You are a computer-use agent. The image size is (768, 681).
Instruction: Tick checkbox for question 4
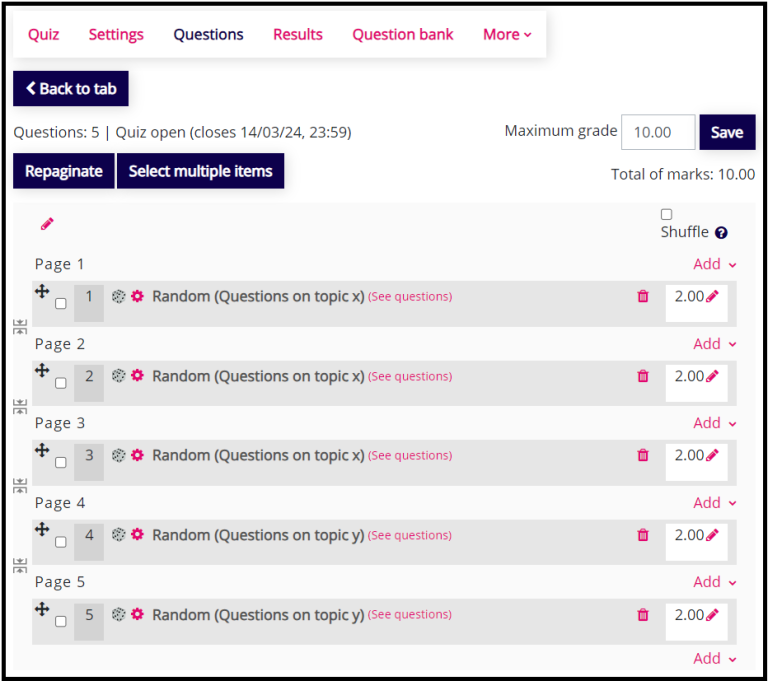click(x=61, y=542)
